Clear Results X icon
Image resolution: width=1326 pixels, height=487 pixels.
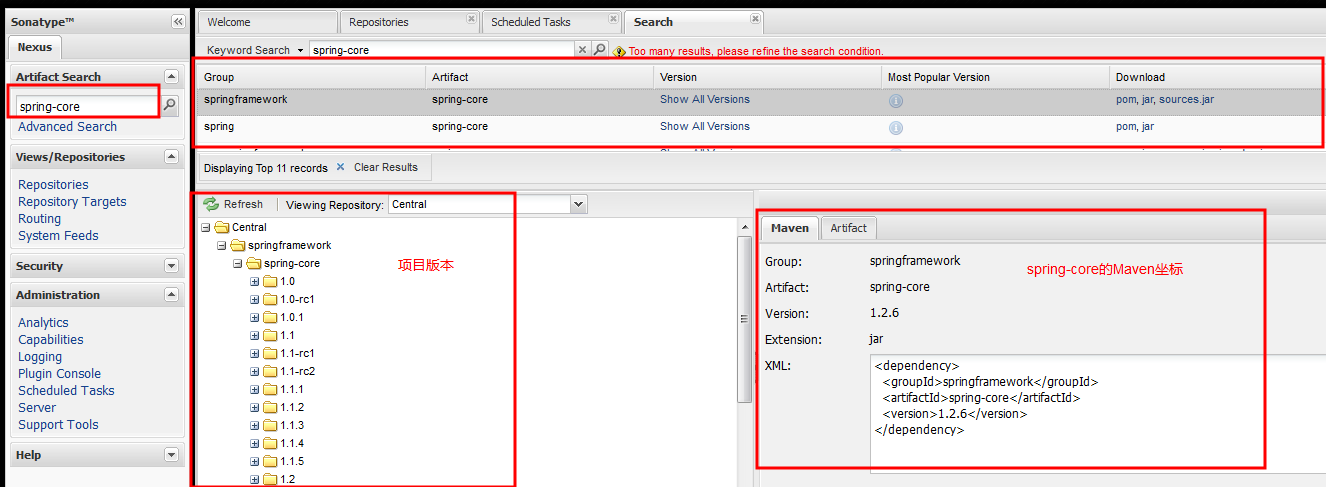(341, 167)
